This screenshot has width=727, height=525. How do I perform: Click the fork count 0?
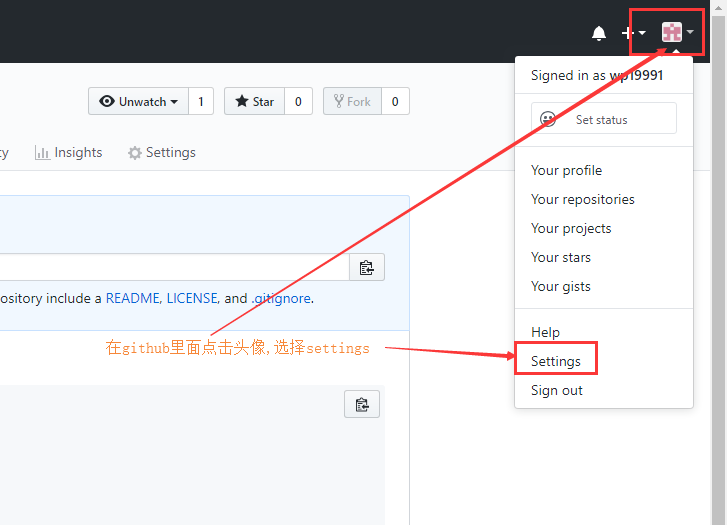point(395,101)
